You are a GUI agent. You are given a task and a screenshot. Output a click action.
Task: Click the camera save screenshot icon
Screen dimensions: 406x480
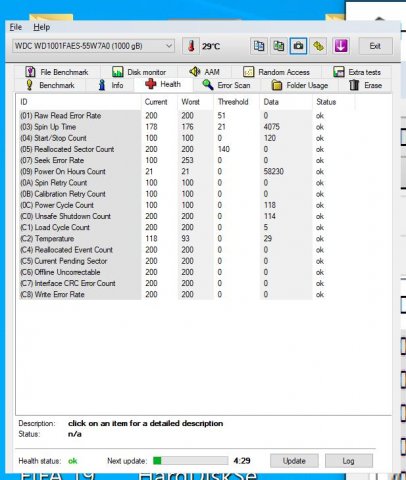298,46
